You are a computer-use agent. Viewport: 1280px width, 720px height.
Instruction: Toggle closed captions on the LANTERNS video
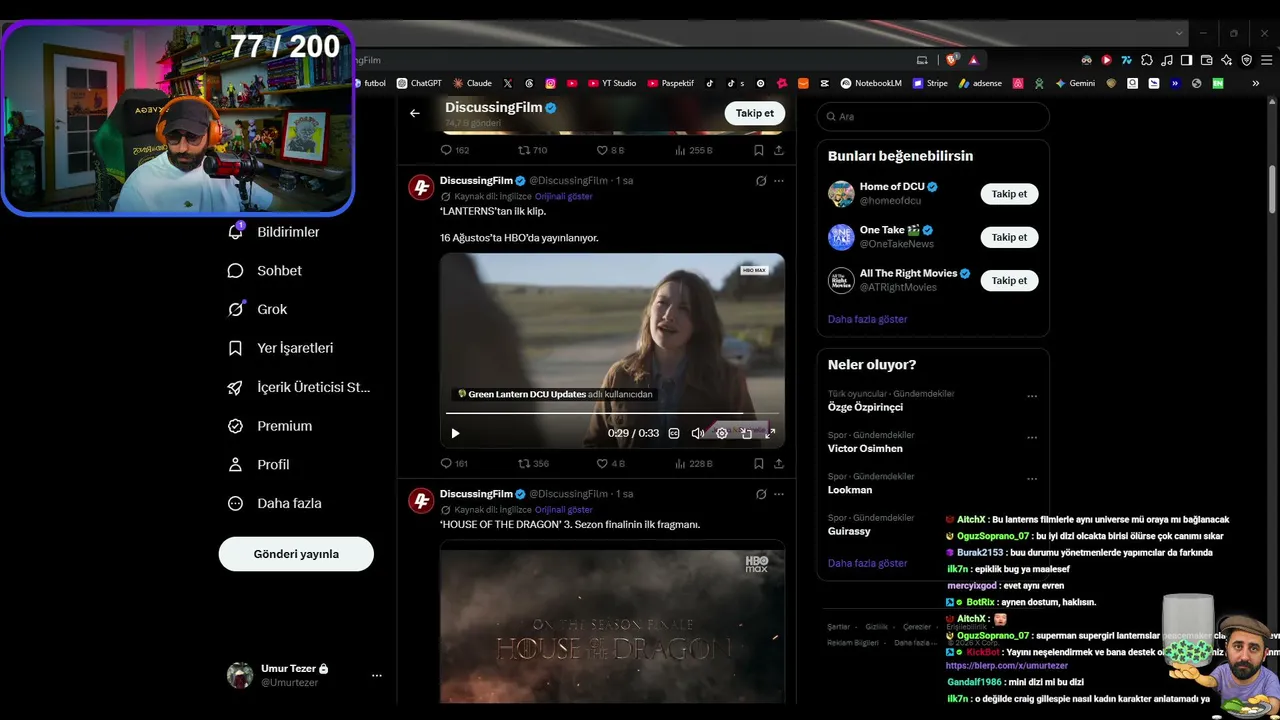click(x=674, y=433)
